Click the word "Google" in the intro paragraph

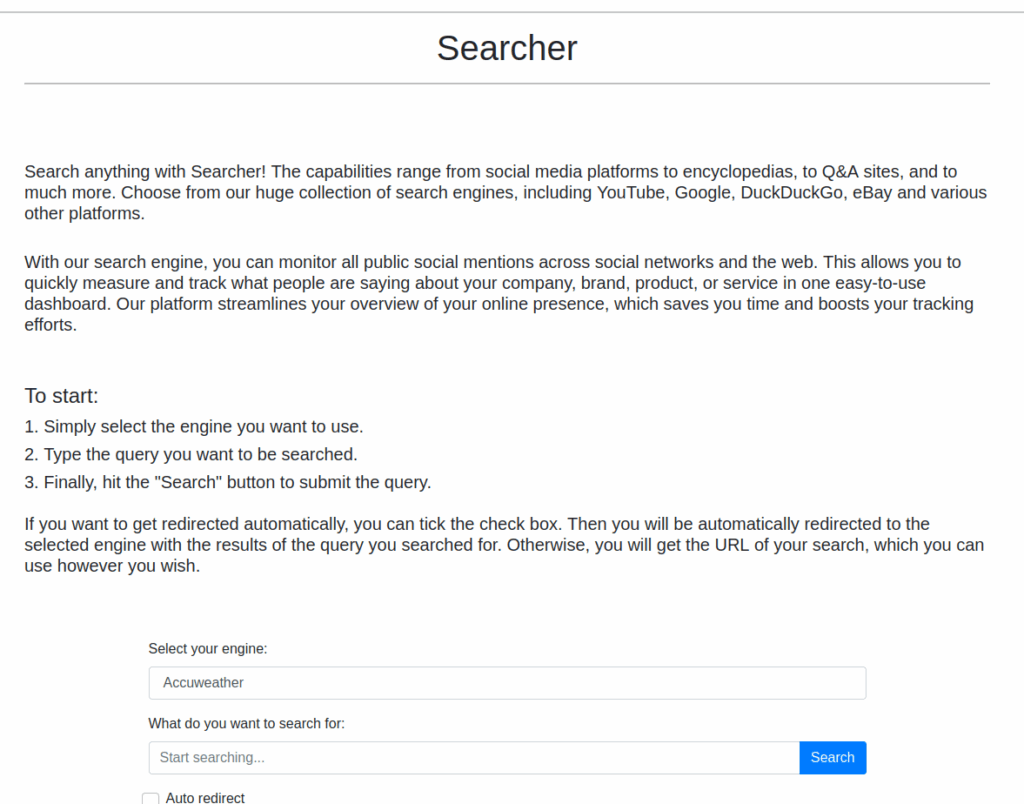(x=703, y=193)
